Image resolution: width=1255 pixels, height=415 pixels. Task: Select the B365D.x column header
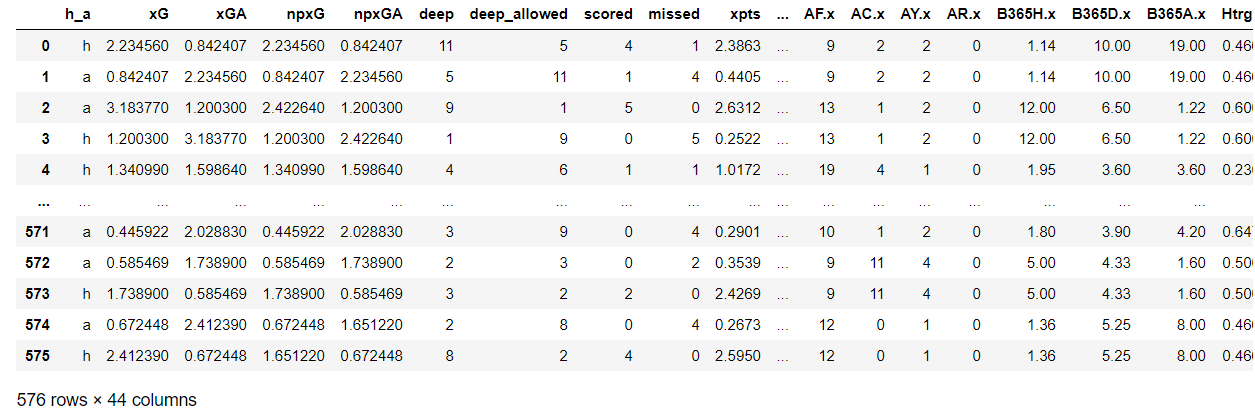click(x=1100, y=15)
